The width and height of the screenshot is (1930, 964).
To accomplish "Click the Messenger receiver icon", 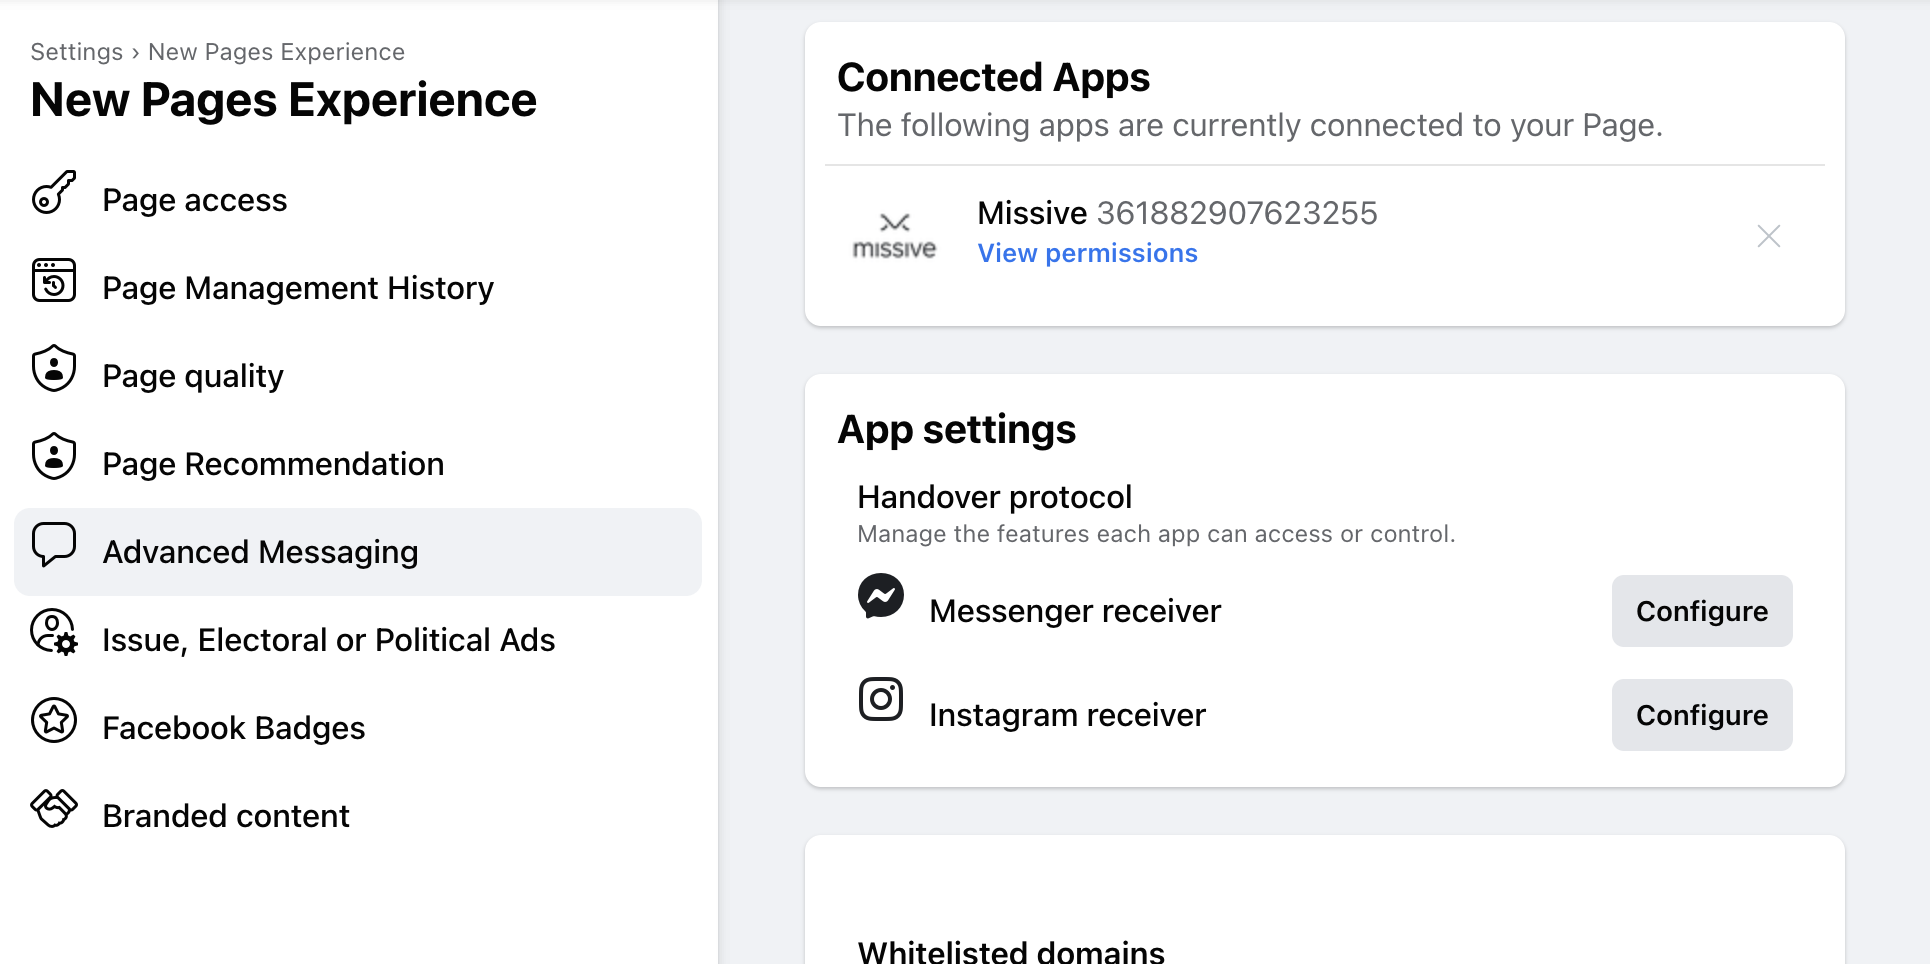I will (881, 596).
